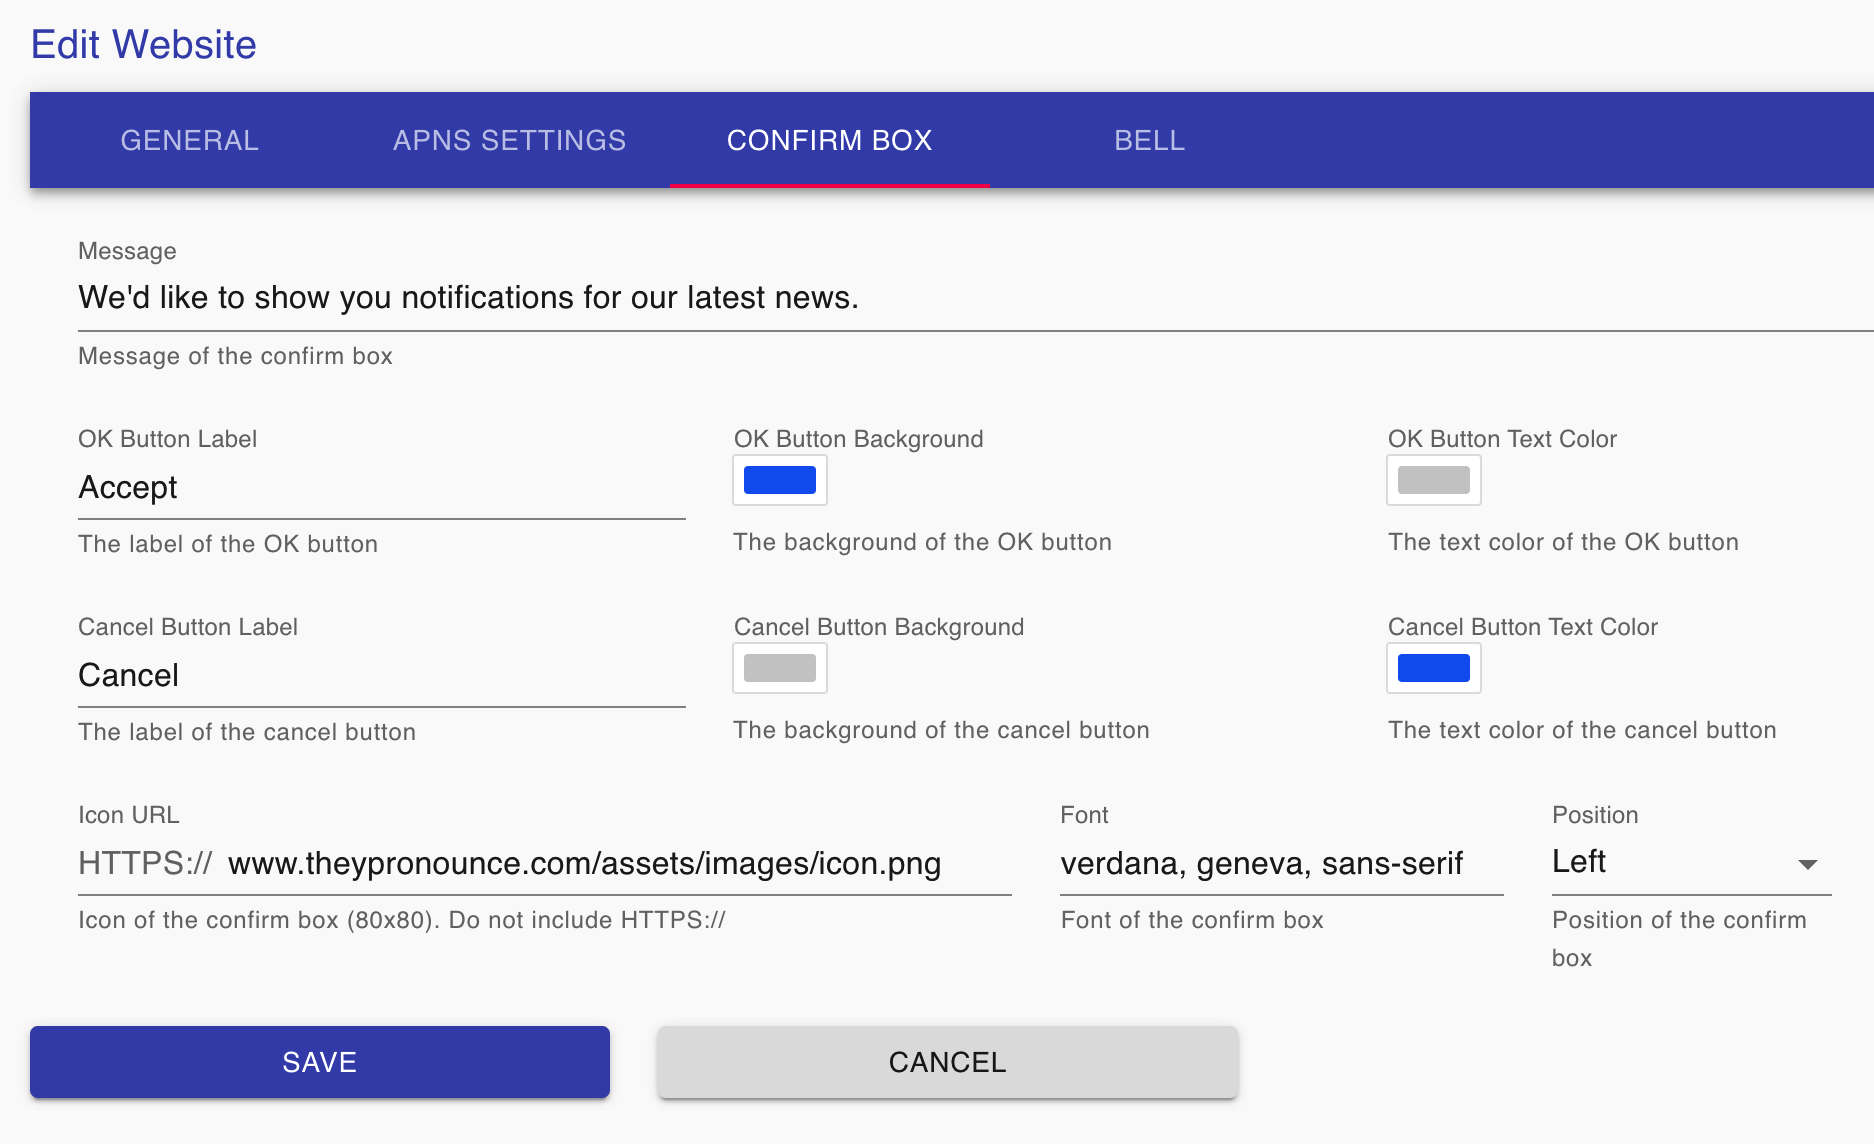The width and height of the screenshot is (1874, 1144).
Task: Edit the OK Button Label field
Action: pyautogui.click(x=382, y=488)
